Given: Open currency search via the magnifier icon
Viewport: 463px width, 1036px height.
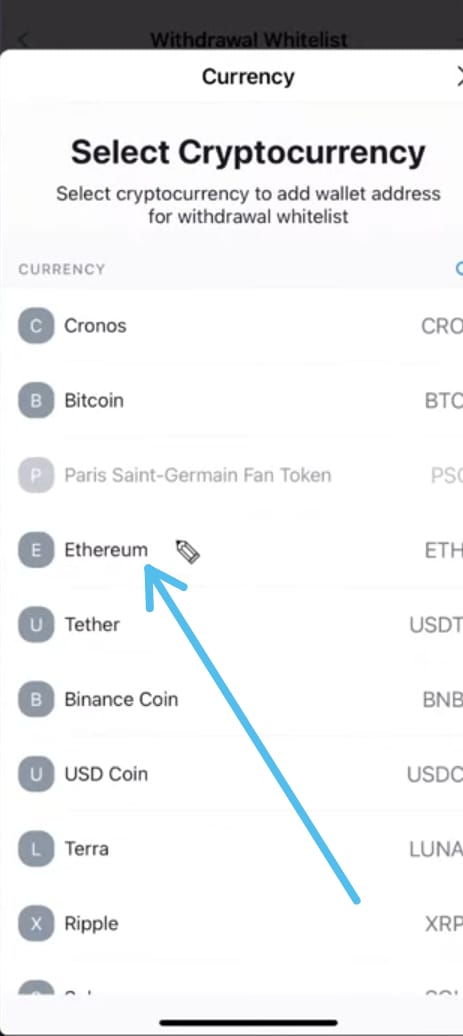Looking at the screenshot, I should (x=459, y=268).
